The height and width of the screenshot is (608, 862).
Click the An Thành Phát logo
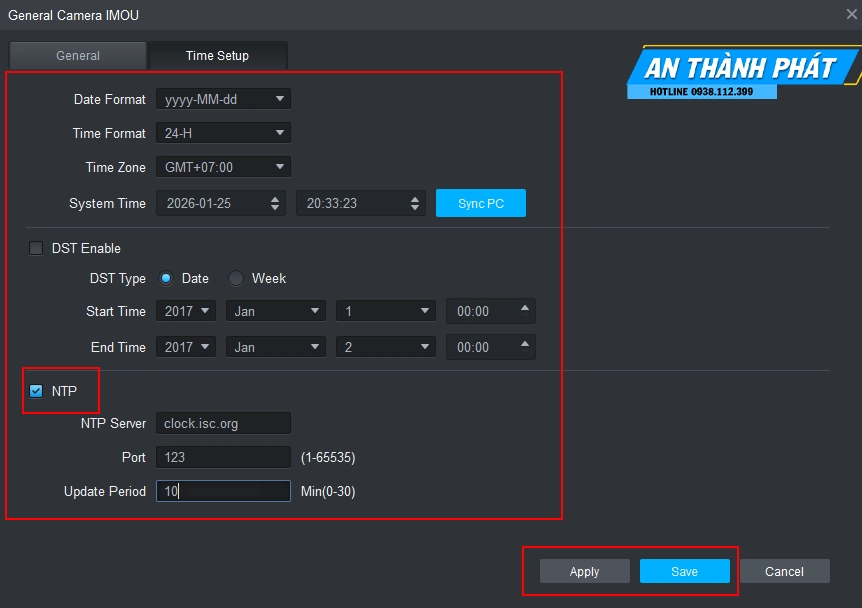(x=740, y=73)
